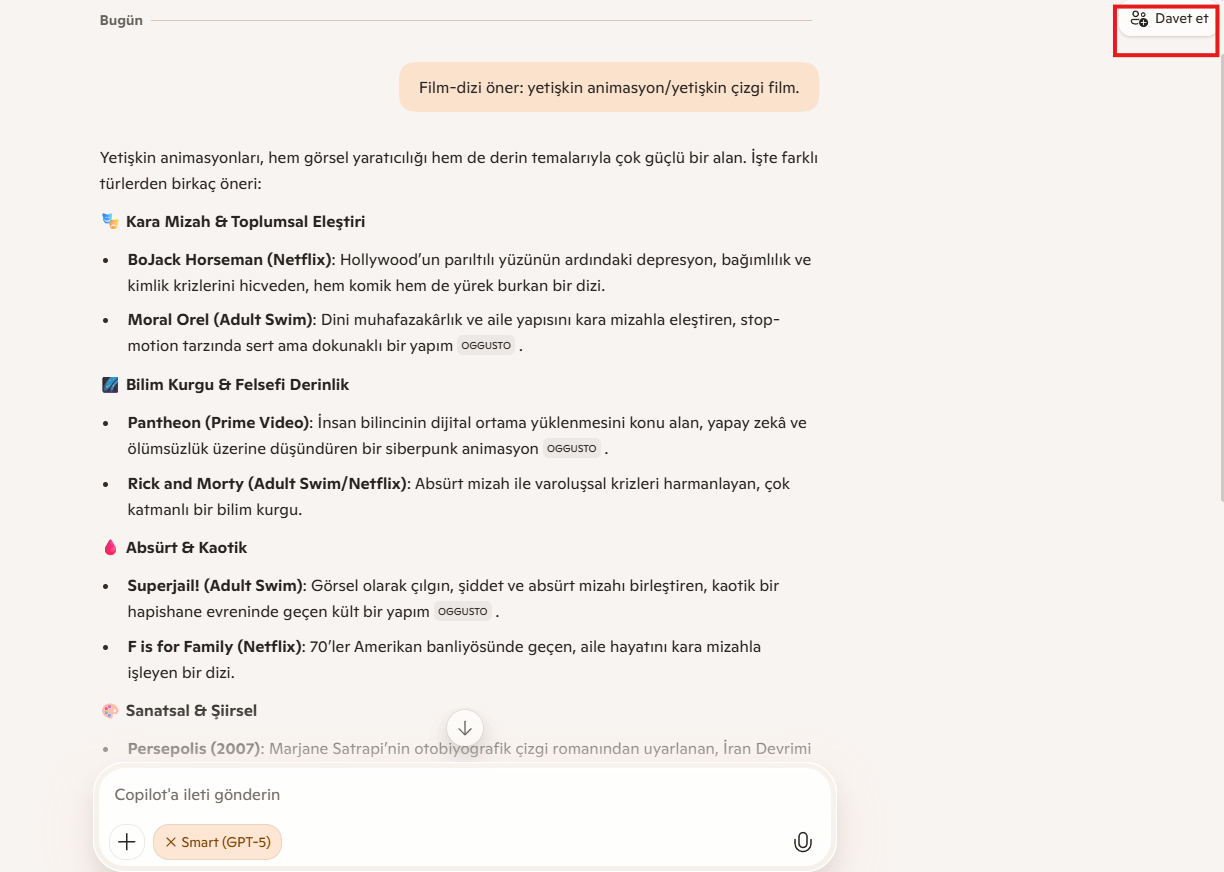Image resolution: width=1224 pixels, height=872 pixels.
Task: Click the Bugün date separator label
Action: point(121,20)
